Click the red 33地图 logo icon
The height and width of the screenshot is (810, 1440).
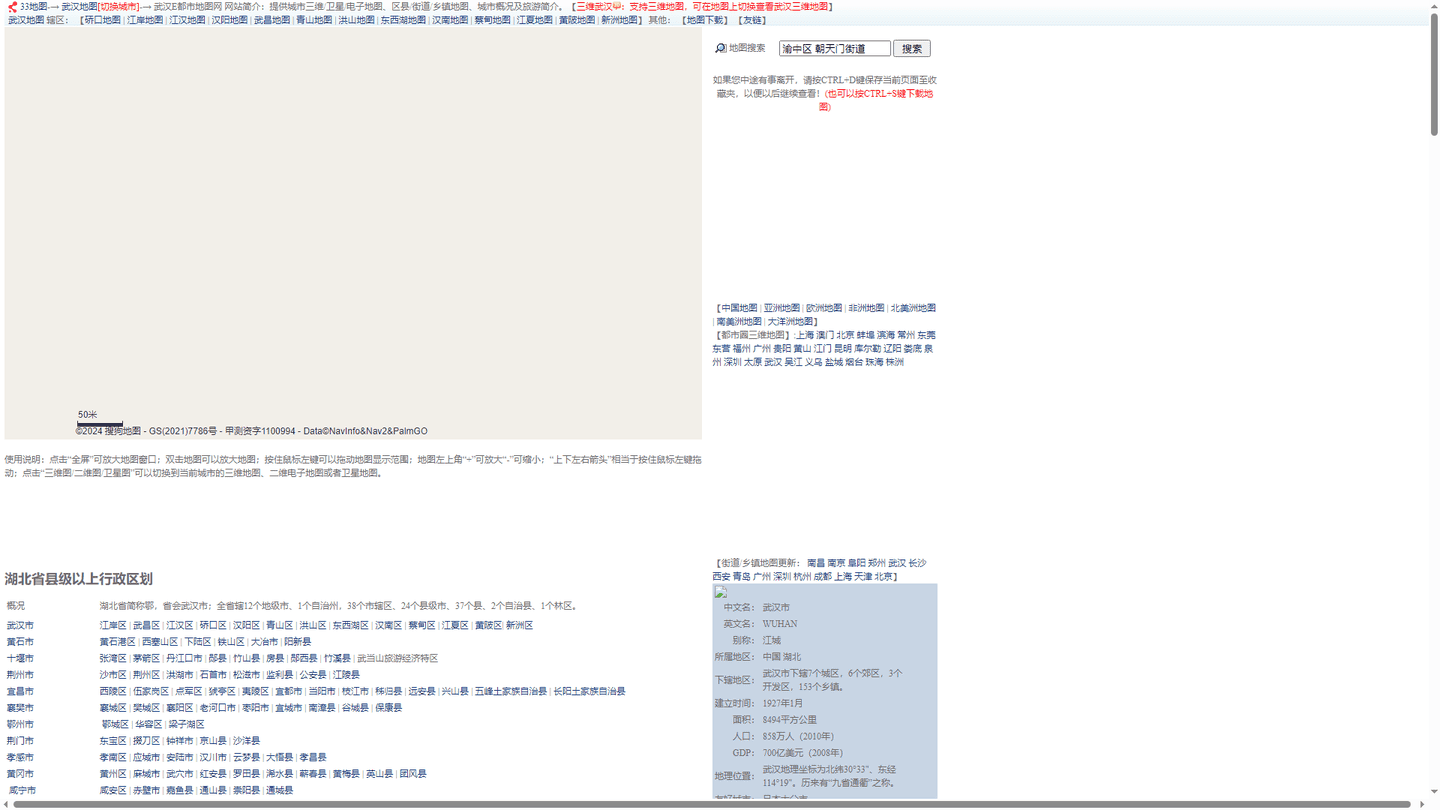[x=12, y=7]
